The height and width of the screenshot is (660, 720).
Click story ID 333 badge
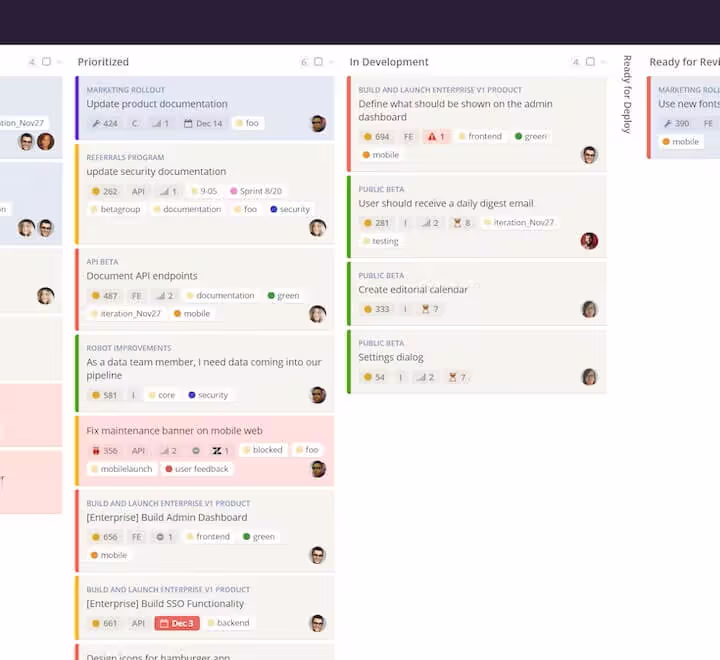377,310
